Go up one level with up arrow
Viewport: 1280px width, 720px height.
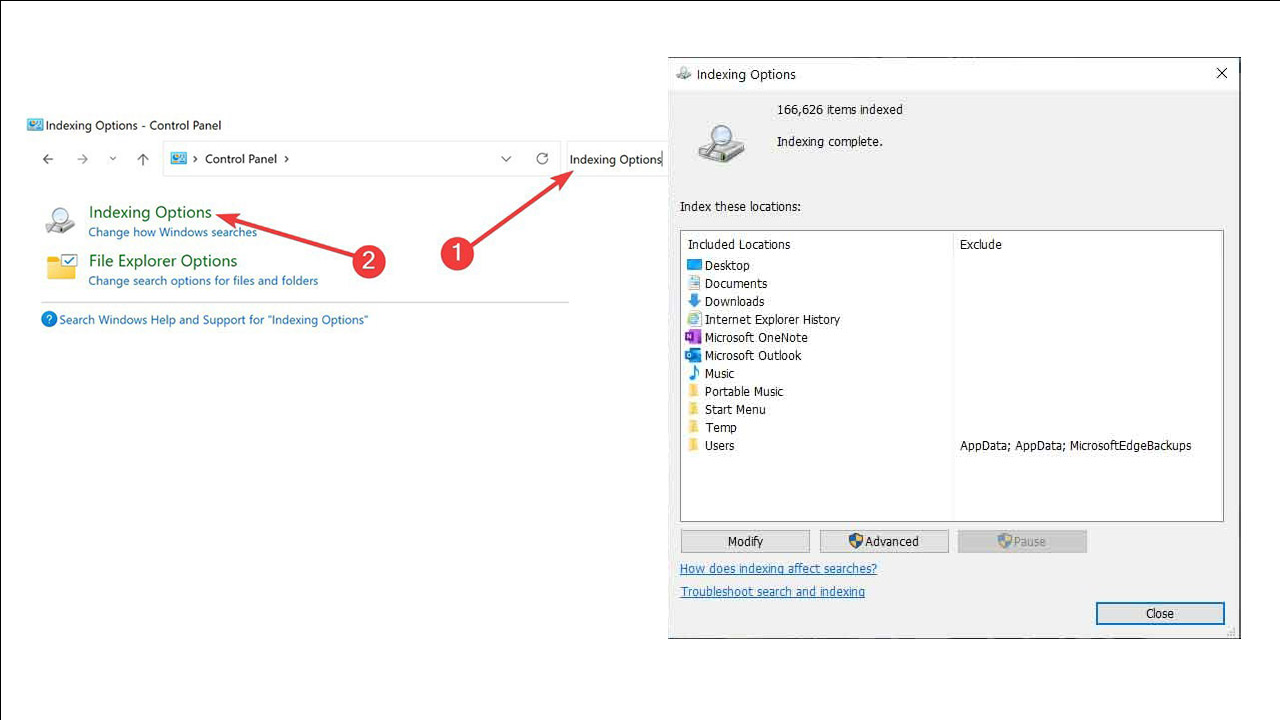[143, 159]
